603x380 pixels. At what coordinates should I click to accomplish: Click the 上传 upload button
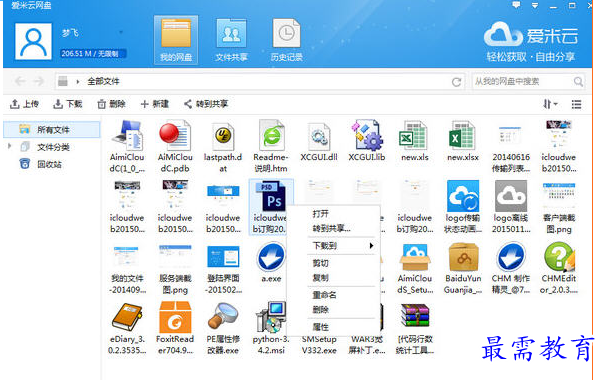point(24,104)
